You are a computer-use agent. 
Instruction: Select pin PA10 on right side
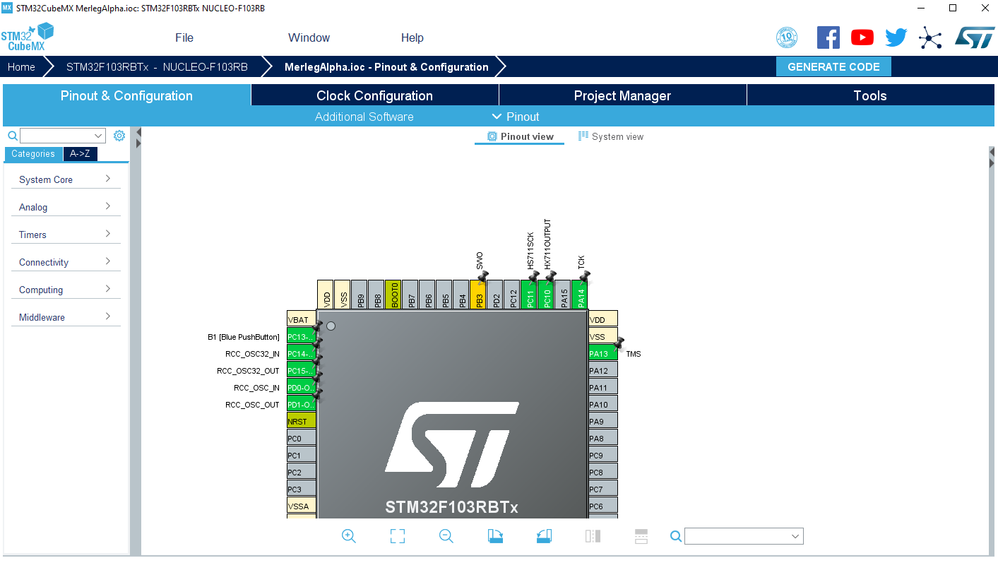[603, 405]
